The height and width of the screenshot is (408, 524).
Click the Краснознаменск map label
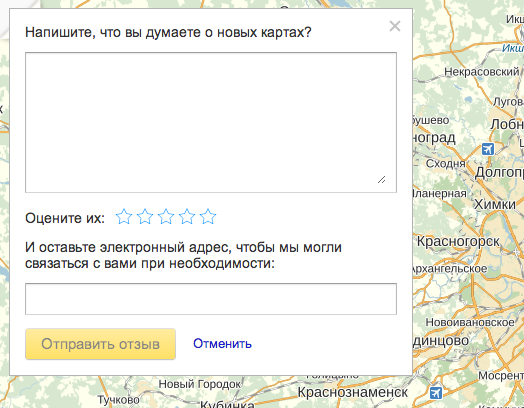pyautogui.click(x=353, y=392)
